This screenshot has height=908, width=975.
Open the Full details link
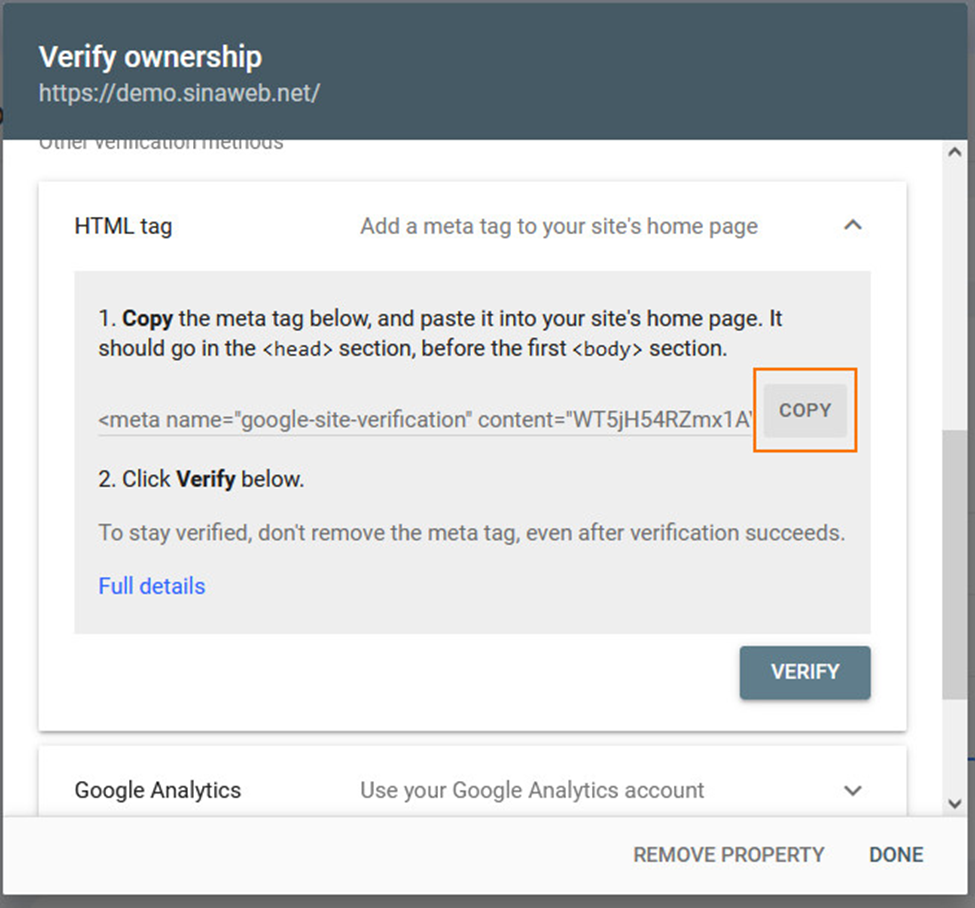pos(152,586)
